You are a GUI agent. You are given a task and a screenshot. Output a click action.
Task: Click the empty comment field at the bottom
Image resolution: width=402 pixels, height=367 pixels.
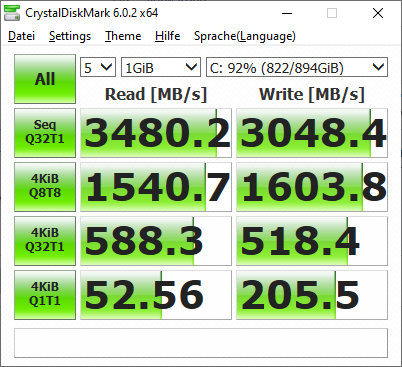(201, 343)
